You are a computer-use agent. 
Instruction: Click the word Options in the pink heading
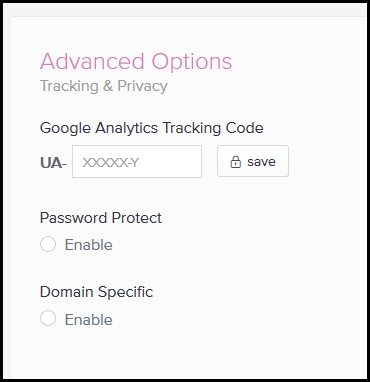(x=192, y=62)
